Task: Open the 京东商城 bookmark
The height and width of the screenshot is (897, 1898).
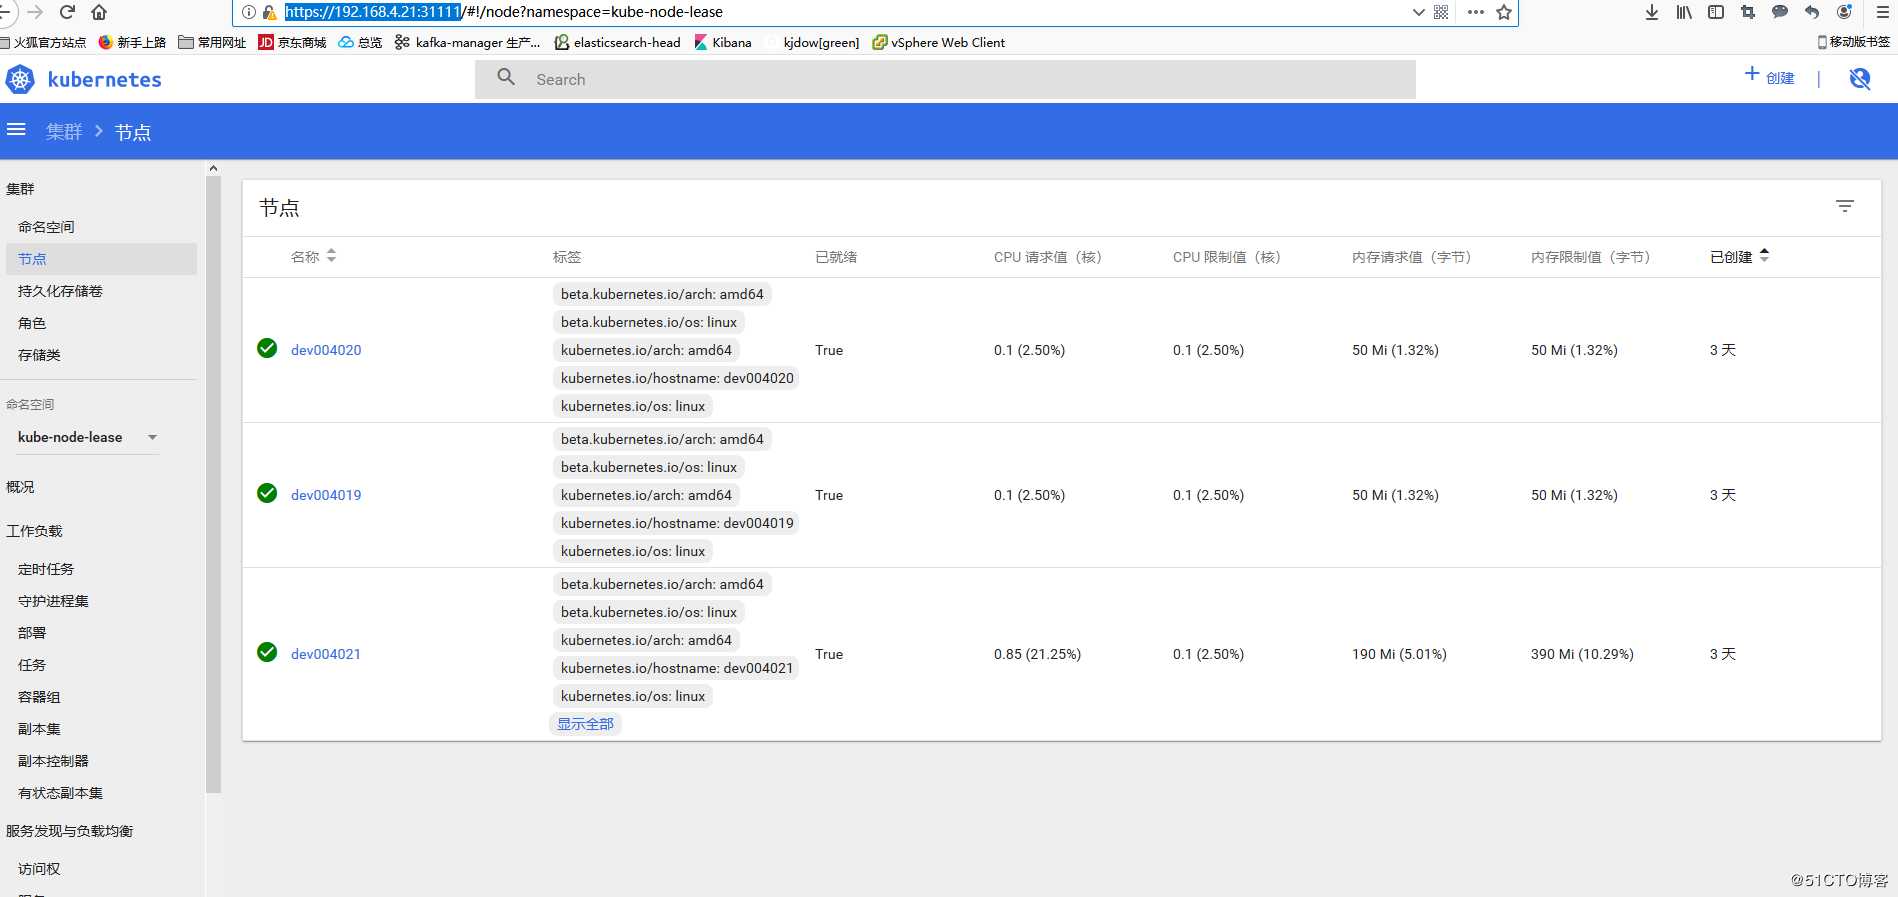Action: [x=292, y=42]
